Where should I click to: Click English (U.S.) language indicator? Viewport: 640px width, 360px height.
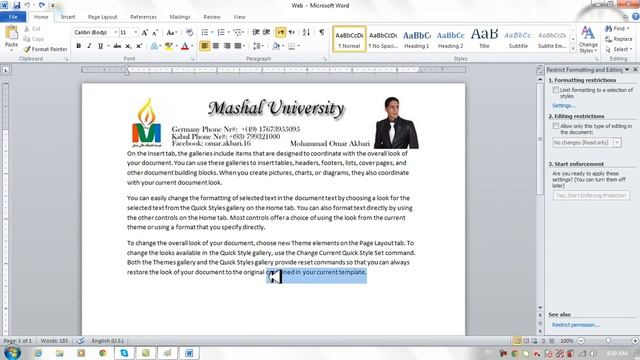click(107, 340)
